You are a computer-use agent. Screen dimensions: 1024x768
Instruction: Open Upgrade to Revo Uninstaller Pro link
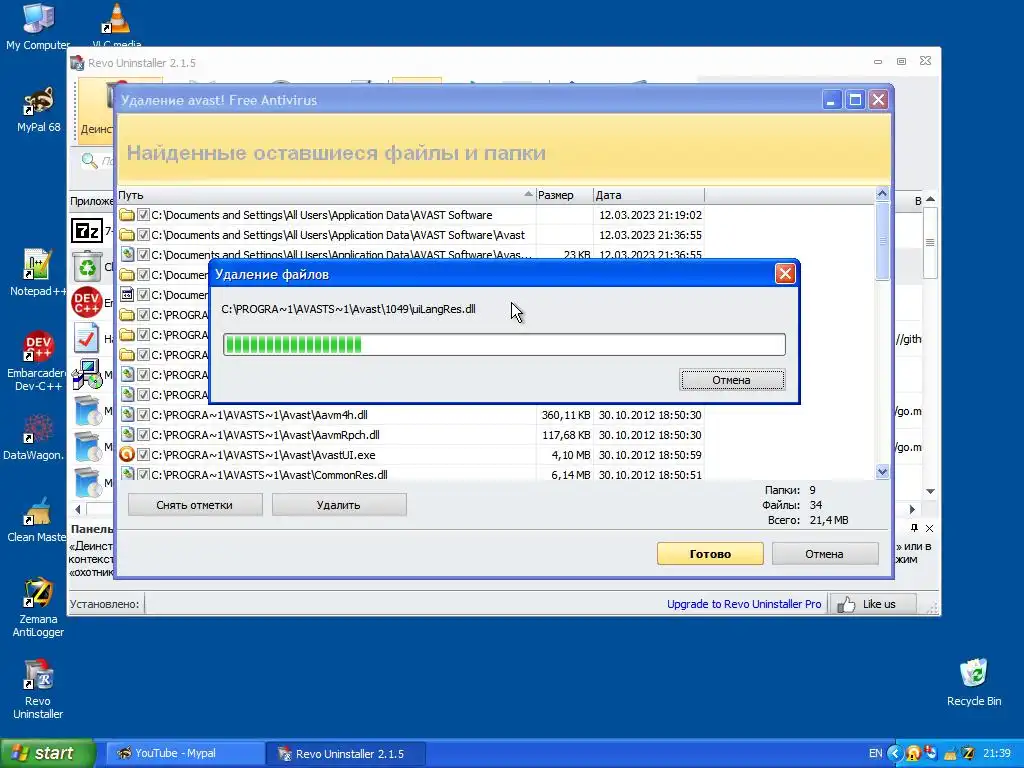(x=744, y=604)
